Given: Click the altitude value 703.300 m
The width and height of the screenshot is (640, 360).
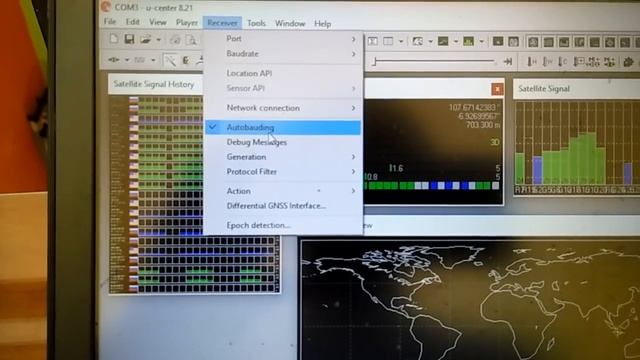Looking at the screenshot, I should point(483,125).
